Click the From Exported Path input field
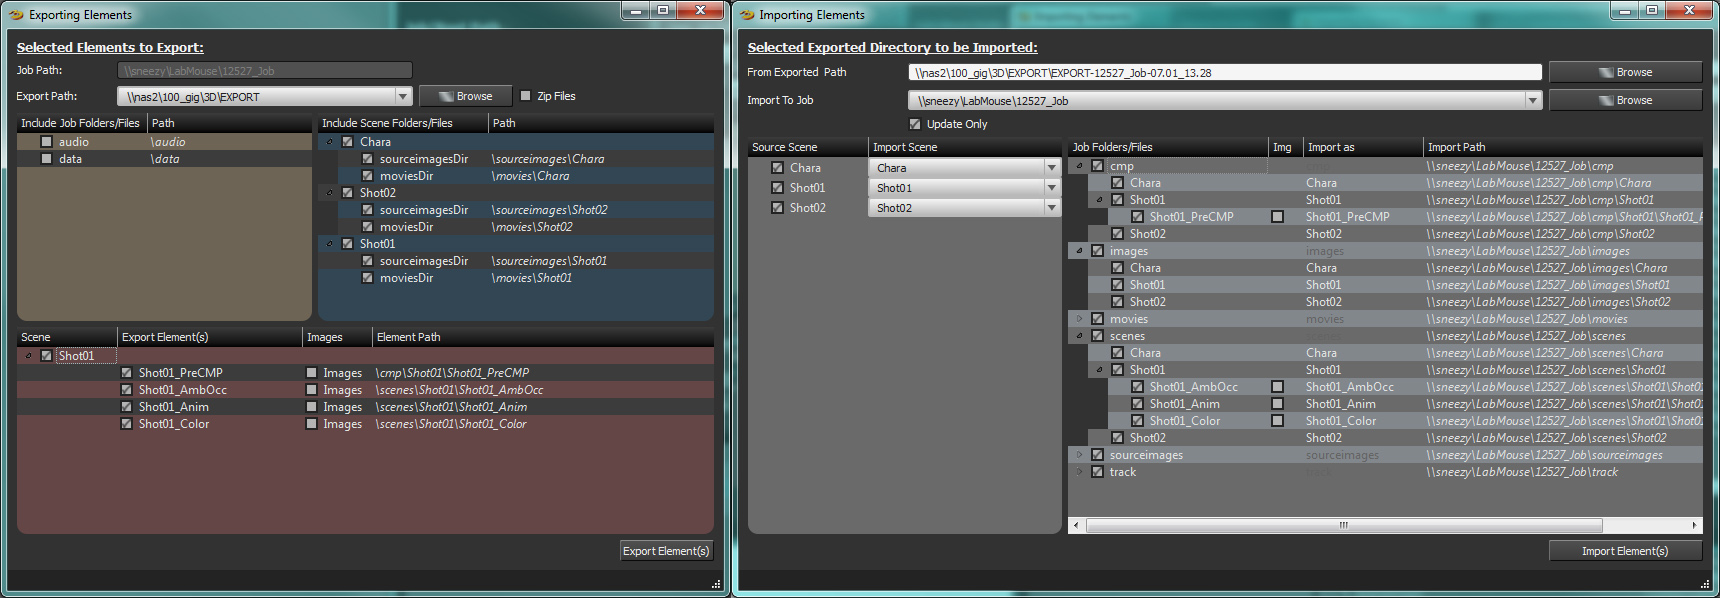 pos(1224,72)
